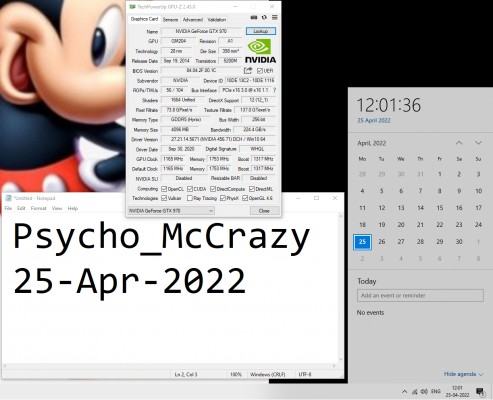Click the Ln 2, Col 3 status entry
Viewport: 493px width, 400px height.
coord(186,374)
